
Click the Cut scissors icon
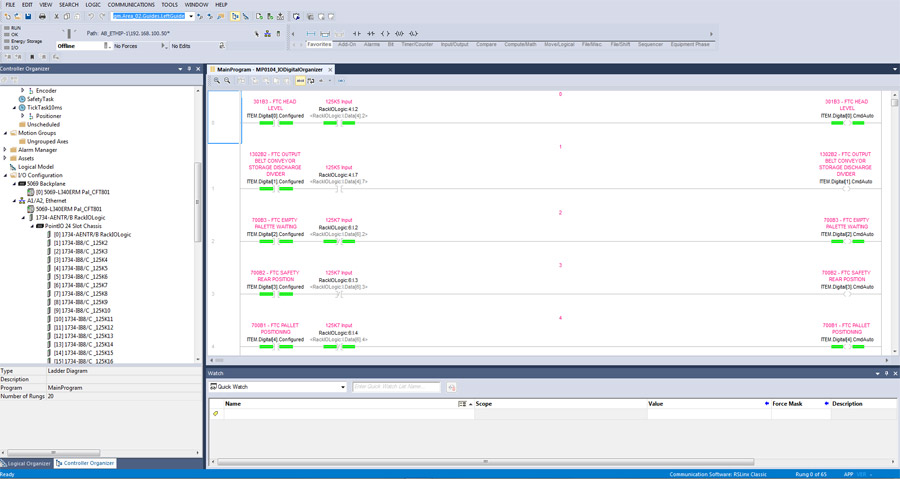56,16
